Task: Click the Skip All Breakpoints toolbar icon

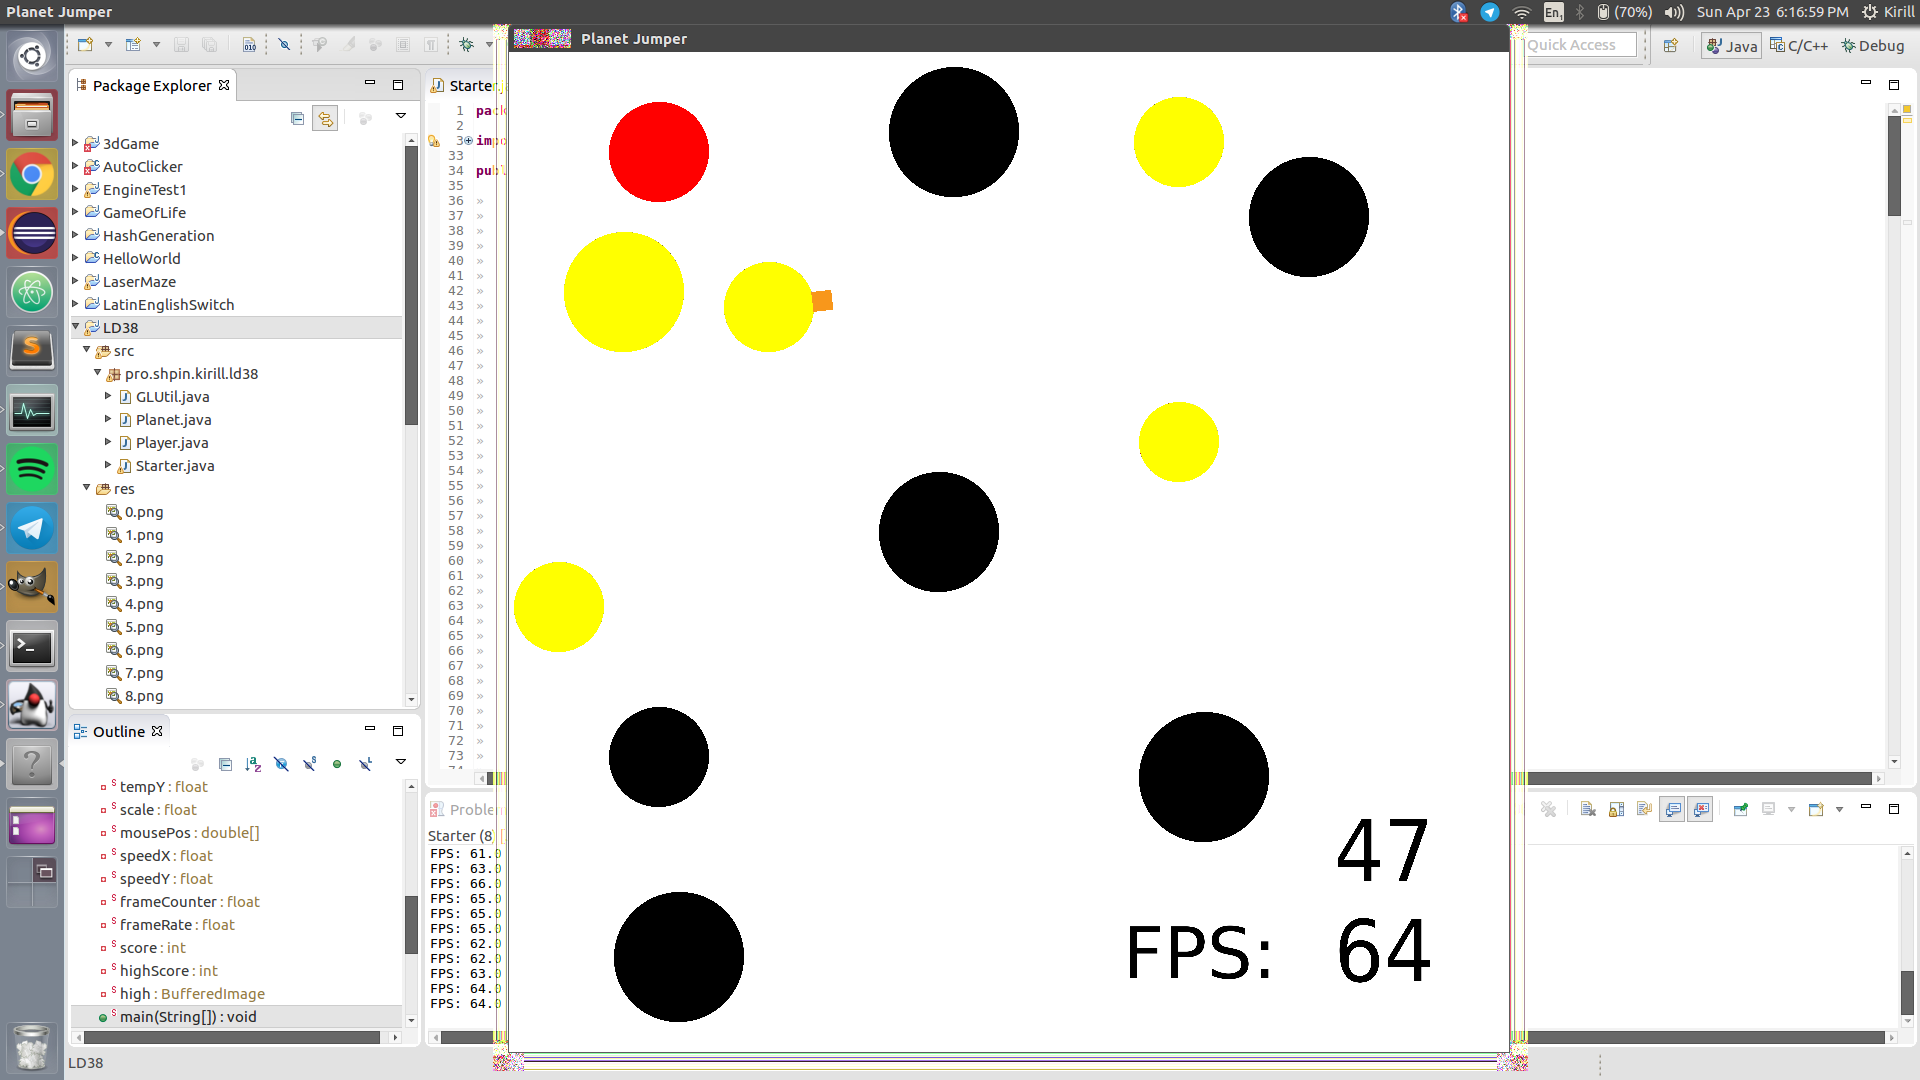Action: click(284, 45)
